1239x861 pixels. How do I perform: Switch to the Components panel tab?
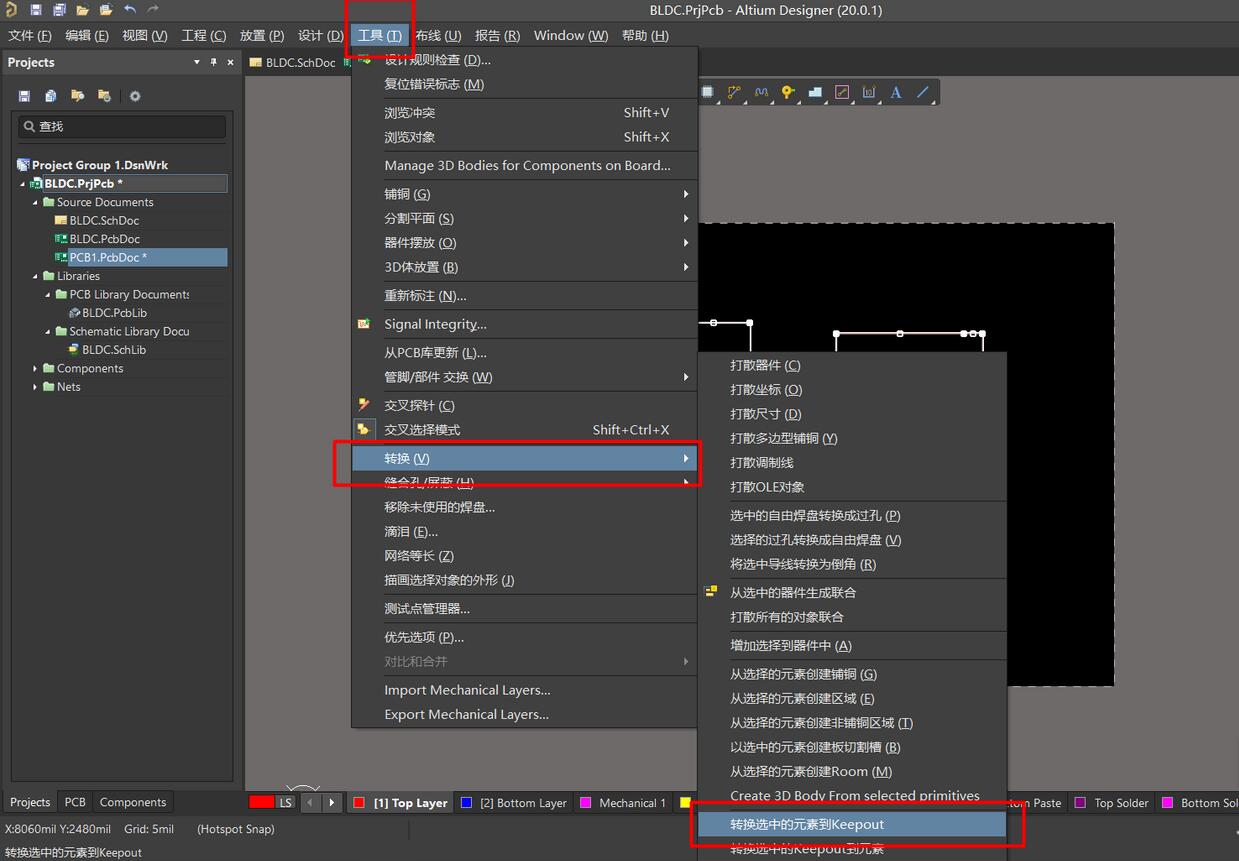click(133, 802)
